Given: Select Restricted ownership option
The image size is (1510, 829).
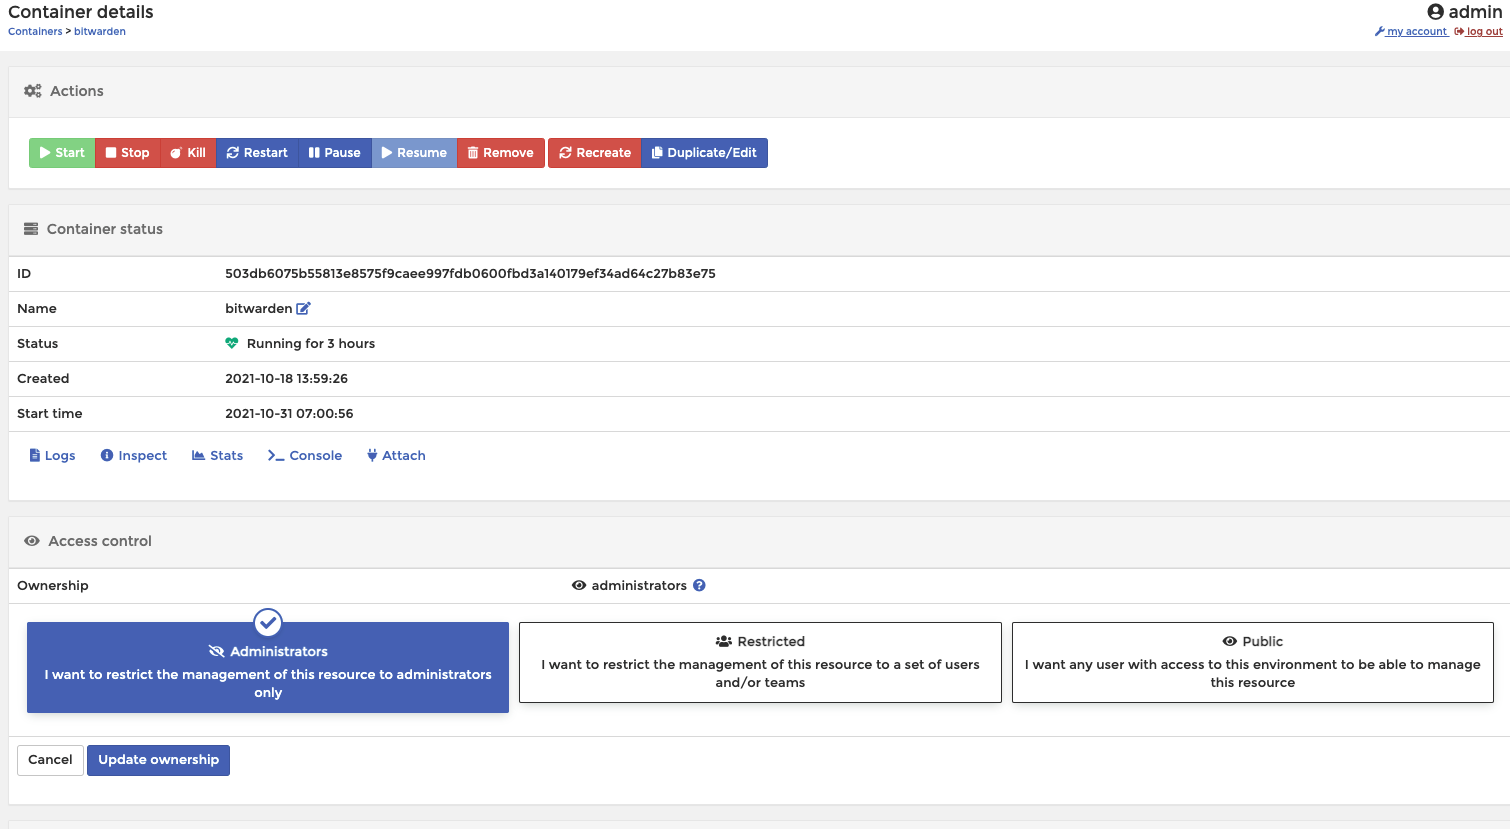Looking at the screenshot, I should coord(760,663).
